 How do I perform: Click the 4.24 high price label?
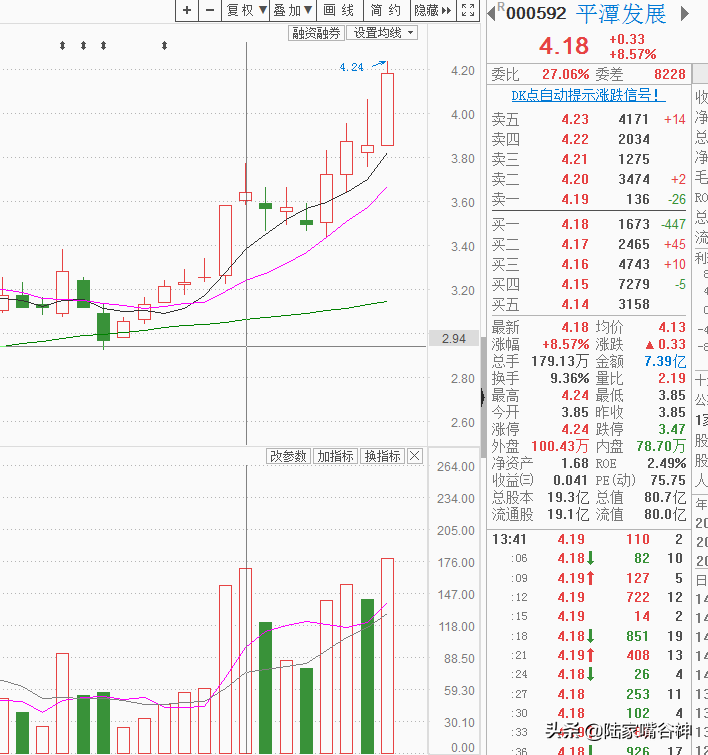(x=352, y=67)
